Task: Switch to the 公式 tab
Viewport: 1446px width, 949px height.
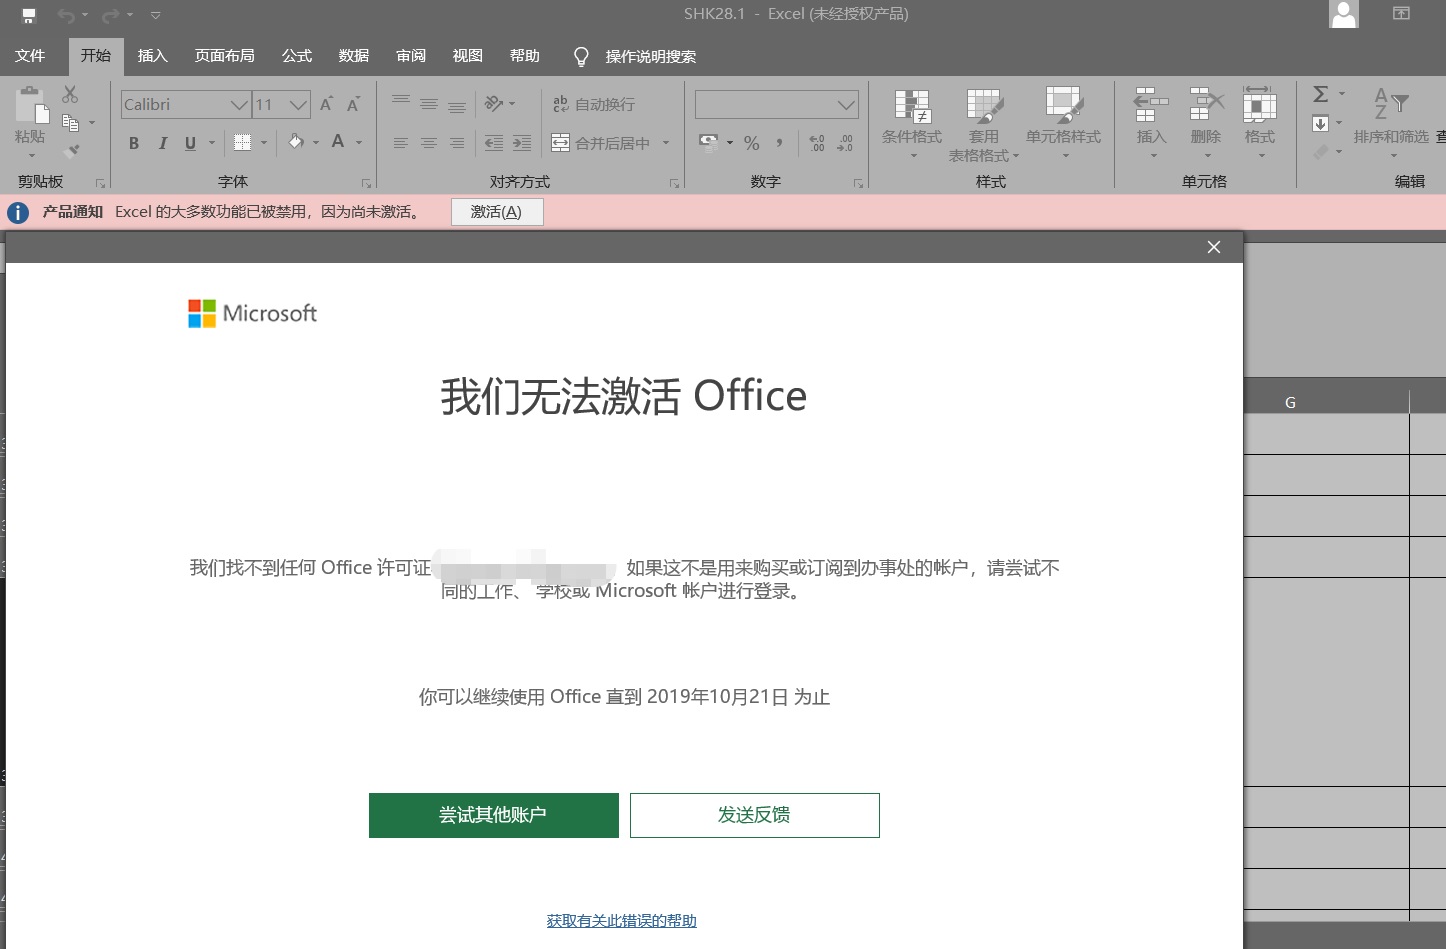Action: [x=297, y=56]
